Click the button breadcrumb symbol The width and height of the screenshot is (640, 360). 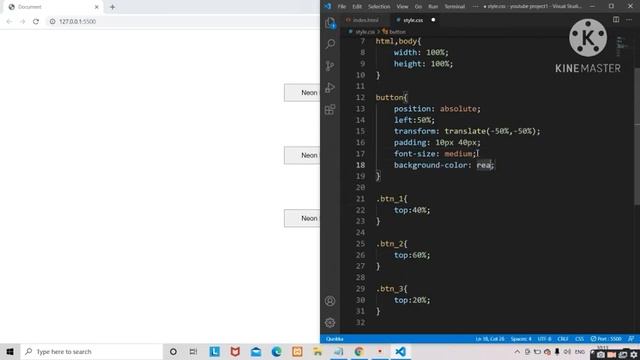(x=397, y=32)
